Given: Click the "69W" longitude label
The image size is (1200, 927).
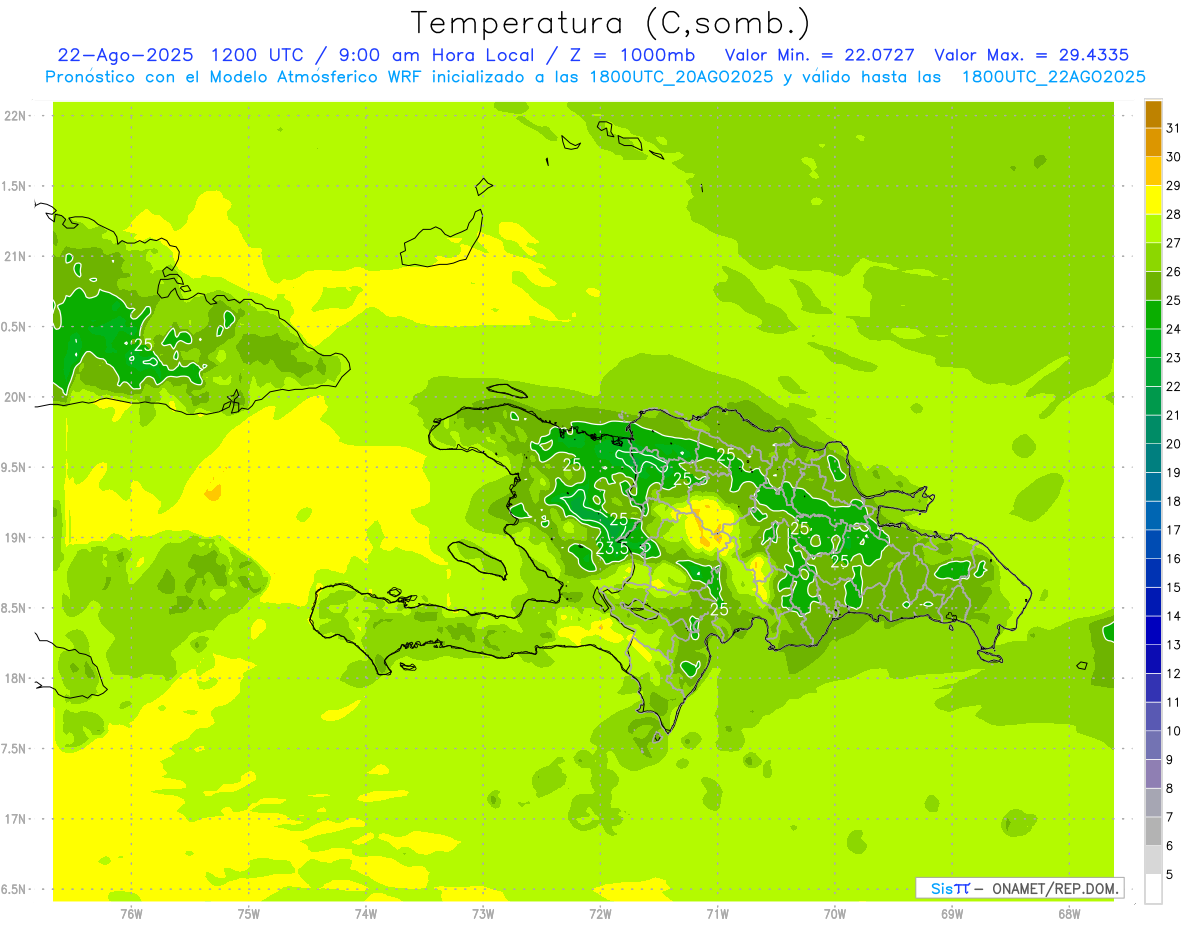Looking at the screenshot, I should [952, 913].
